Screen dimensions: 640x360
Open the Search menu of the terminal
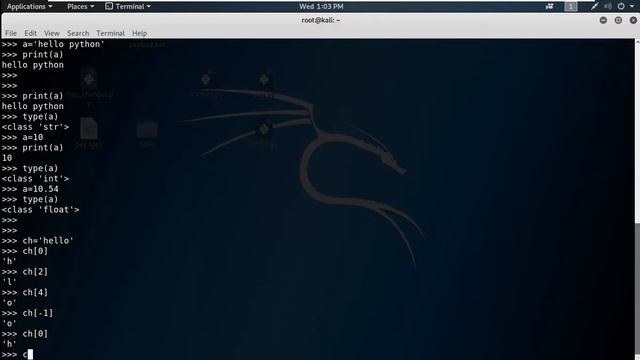point(78,33)
